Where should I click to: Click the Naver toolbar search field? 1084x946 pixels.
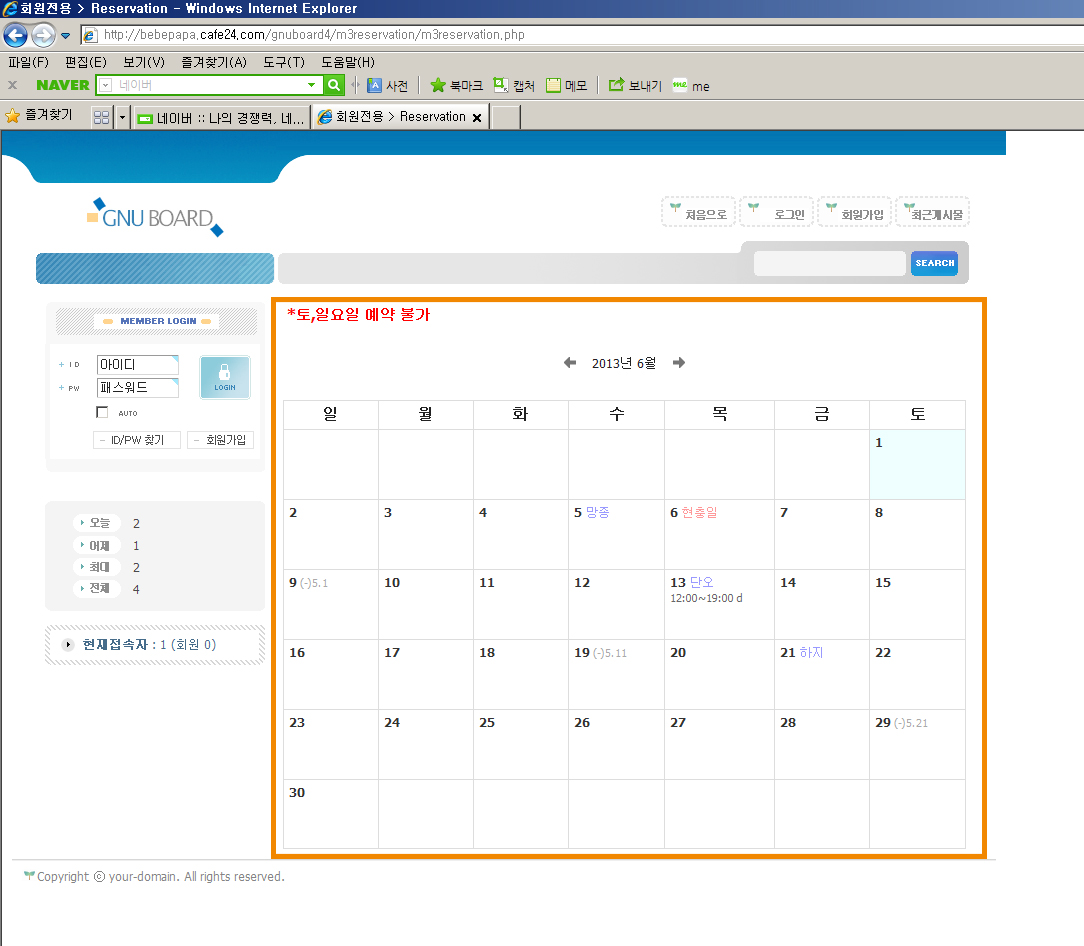pyautogui.click(x=209, y=85)
